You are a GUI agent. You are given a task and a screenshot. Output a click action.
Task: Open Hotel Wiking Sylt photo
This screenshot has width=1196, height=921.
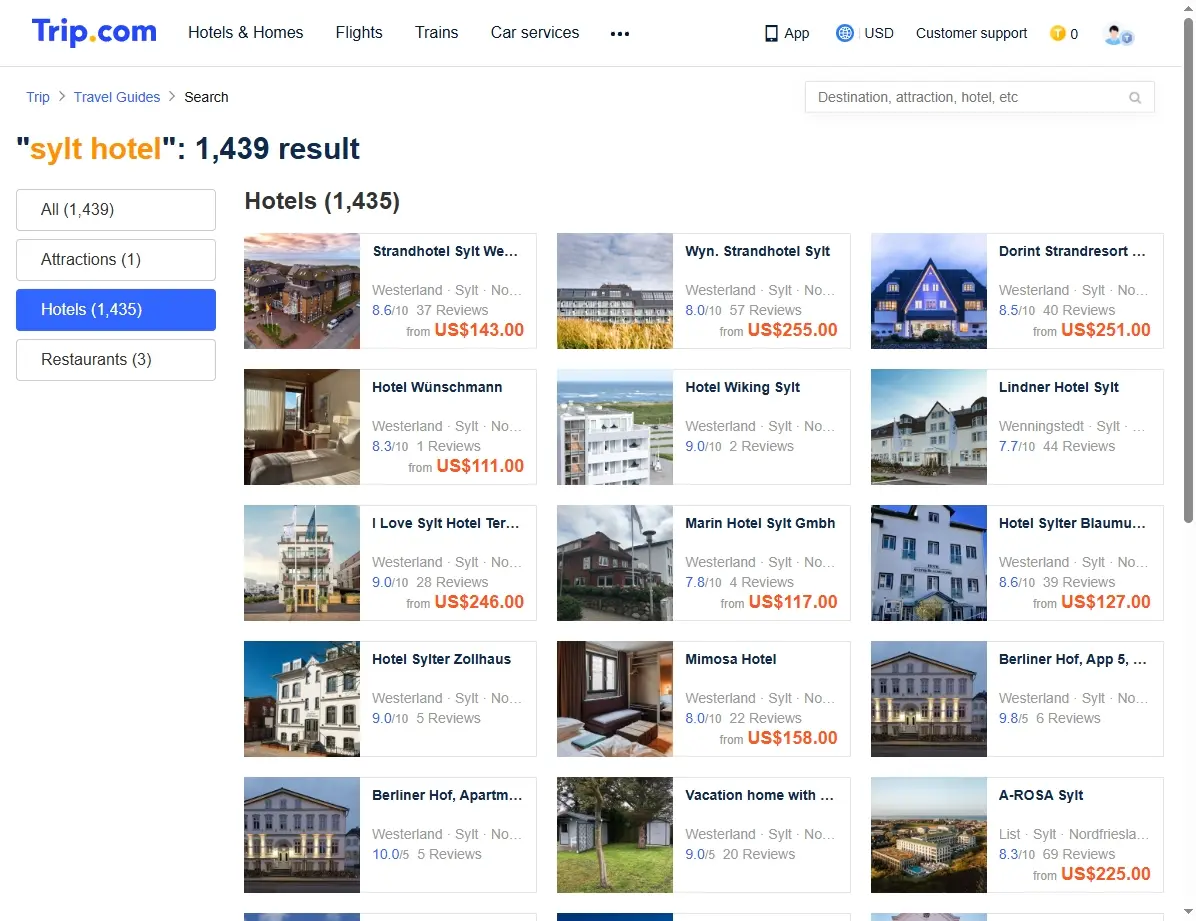pyautogui.click(x=615, y=427)
